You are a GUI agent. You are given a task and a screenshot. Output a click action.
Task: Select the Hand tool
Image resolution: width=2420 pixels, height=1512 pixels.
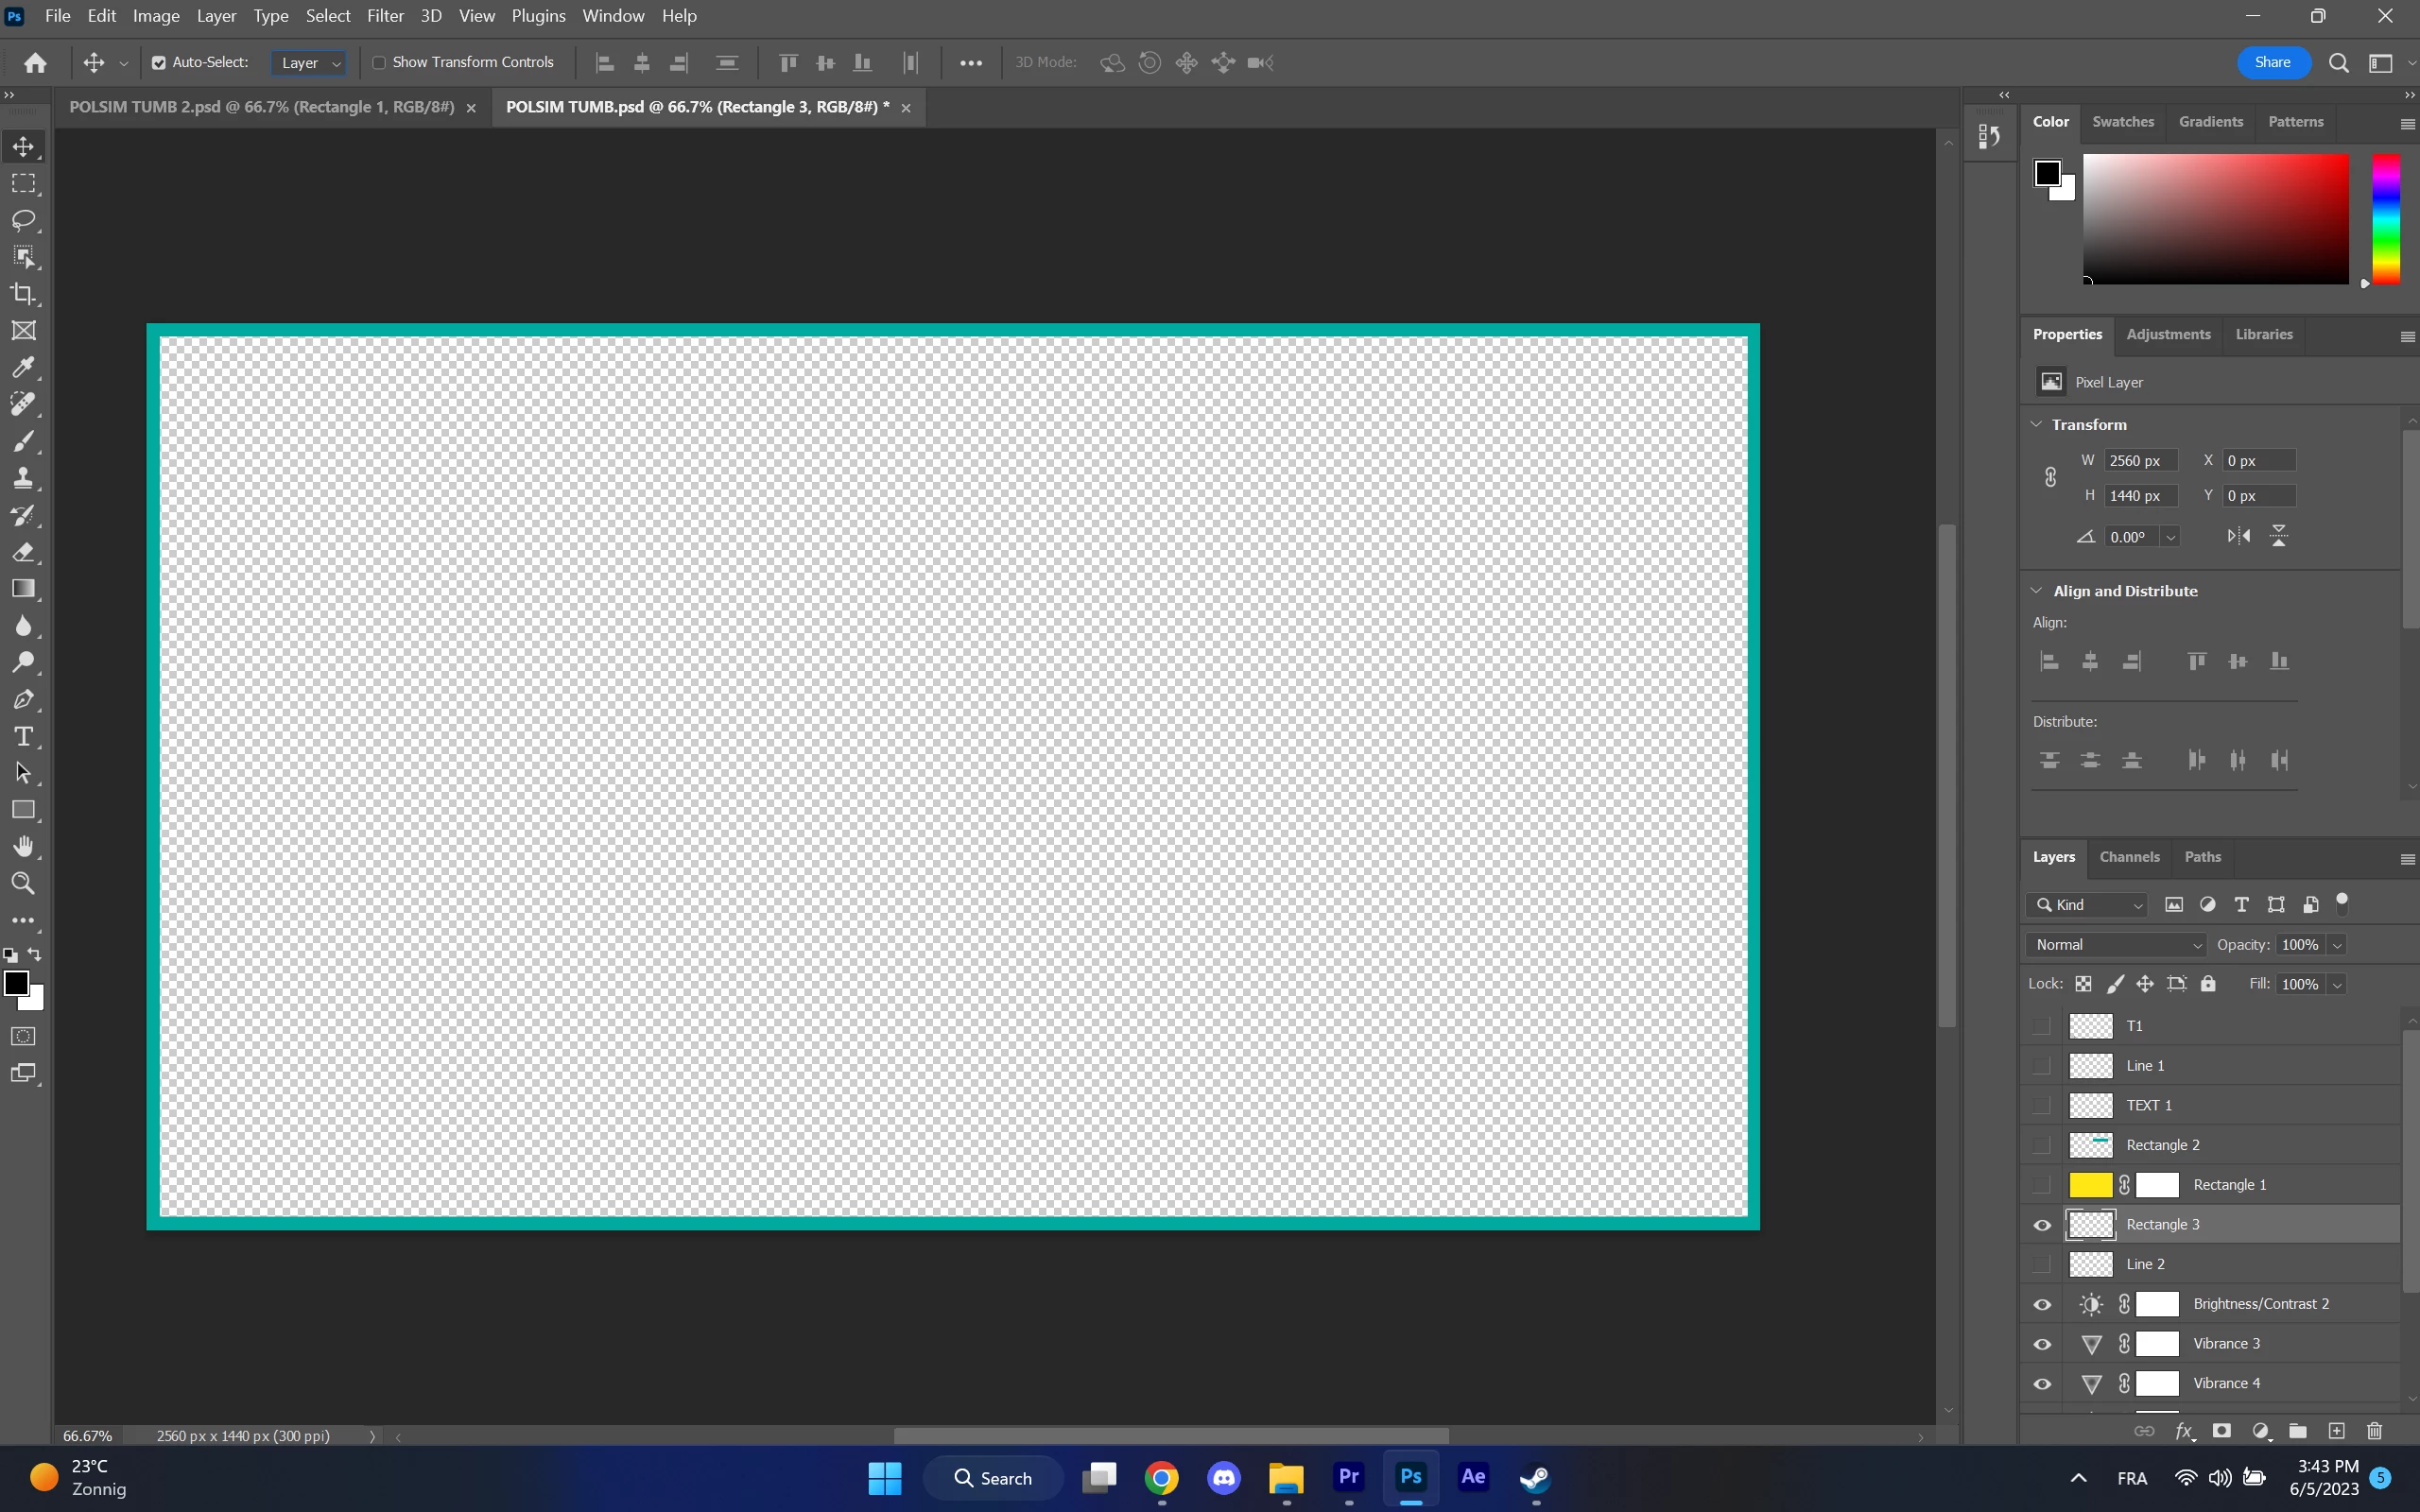click(x=24, y=847)
